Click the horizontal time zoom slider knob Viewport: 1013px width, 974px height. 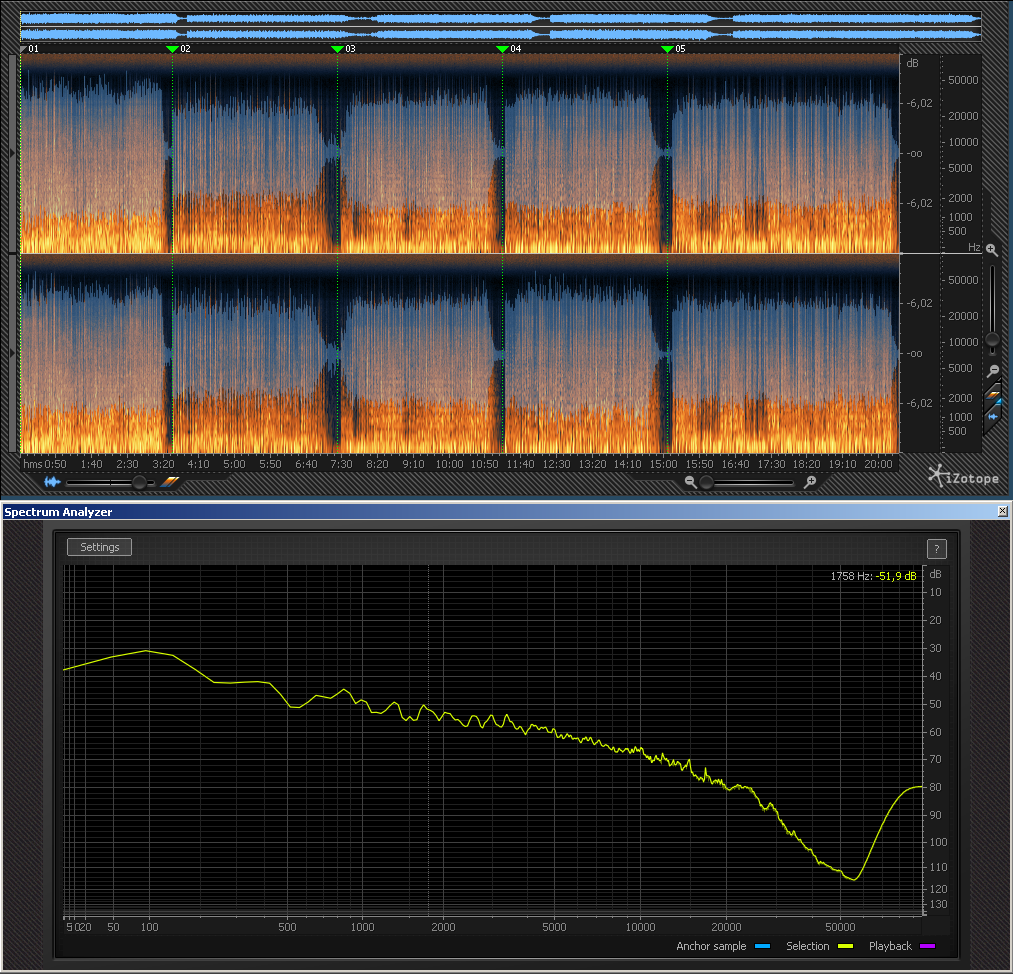coord(707,482)
